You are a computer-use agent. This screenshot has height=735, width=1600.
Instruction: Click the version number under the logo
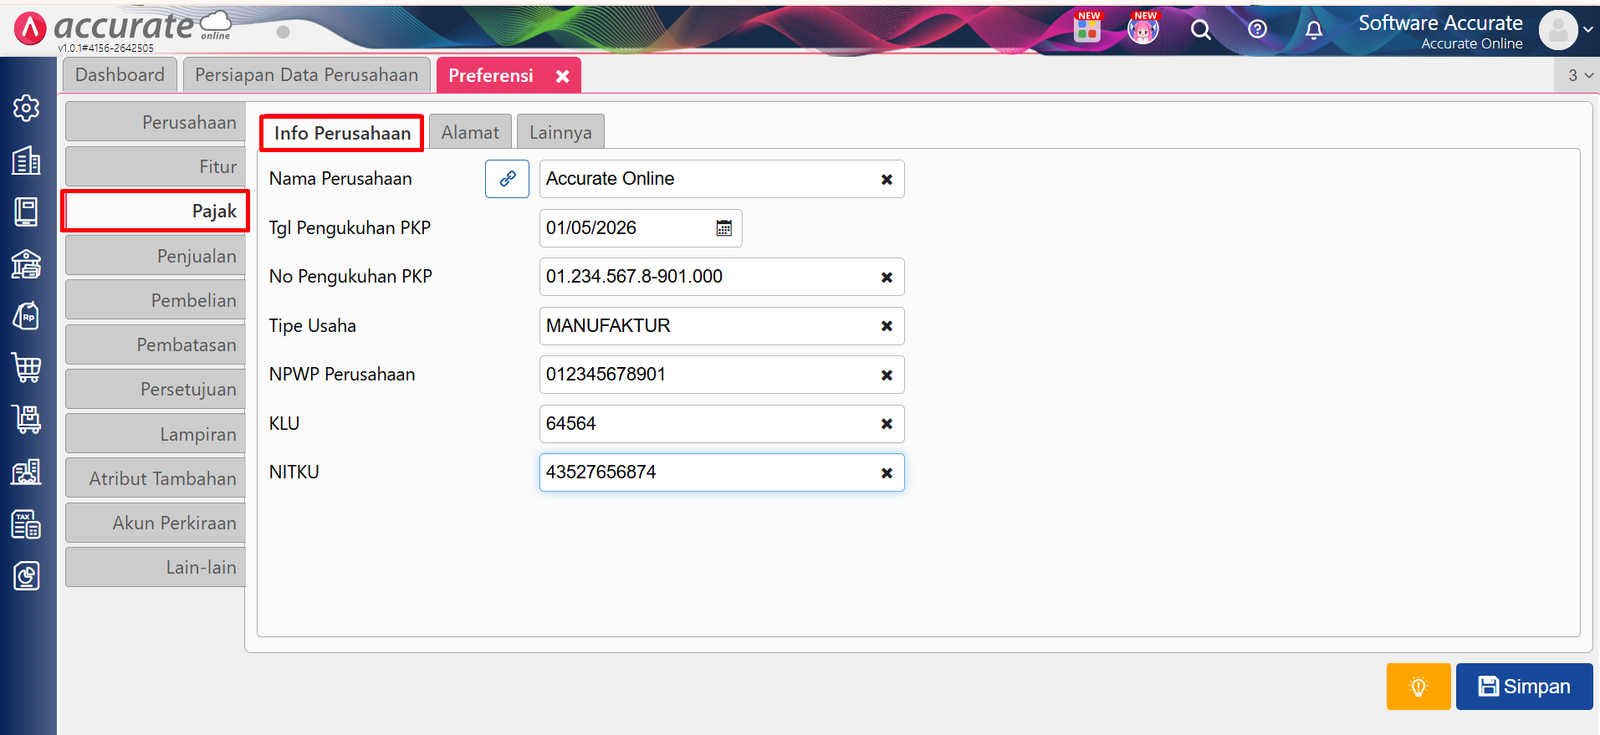click(105, 48)
